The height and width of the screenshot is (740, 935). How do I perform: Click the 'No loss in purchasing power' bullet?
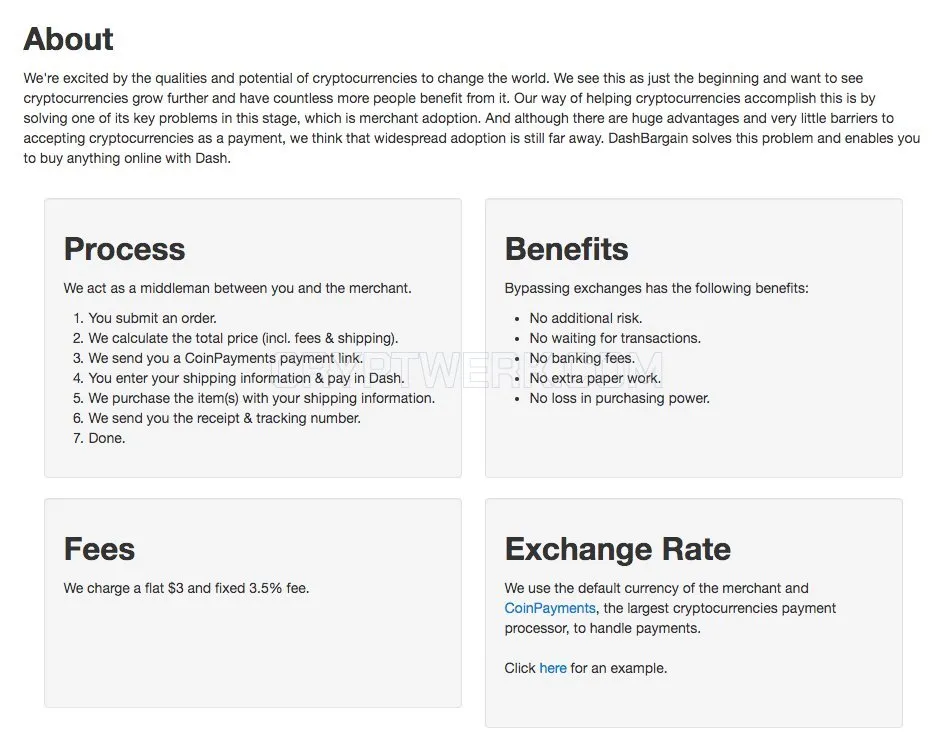pyautogui.click(x=620, y=398)
